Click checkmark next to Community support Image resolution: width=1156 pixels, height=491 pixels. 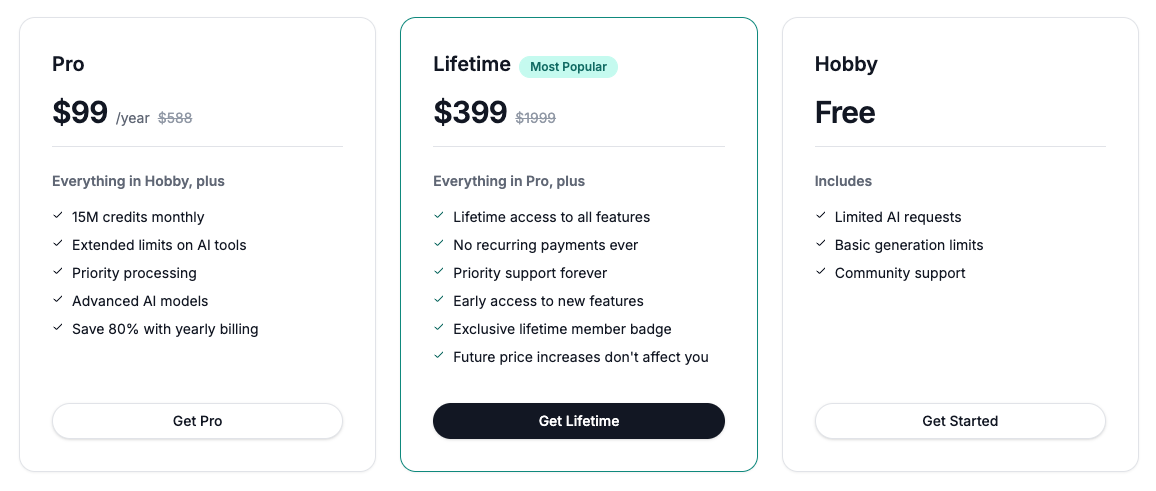pos(821,272)
